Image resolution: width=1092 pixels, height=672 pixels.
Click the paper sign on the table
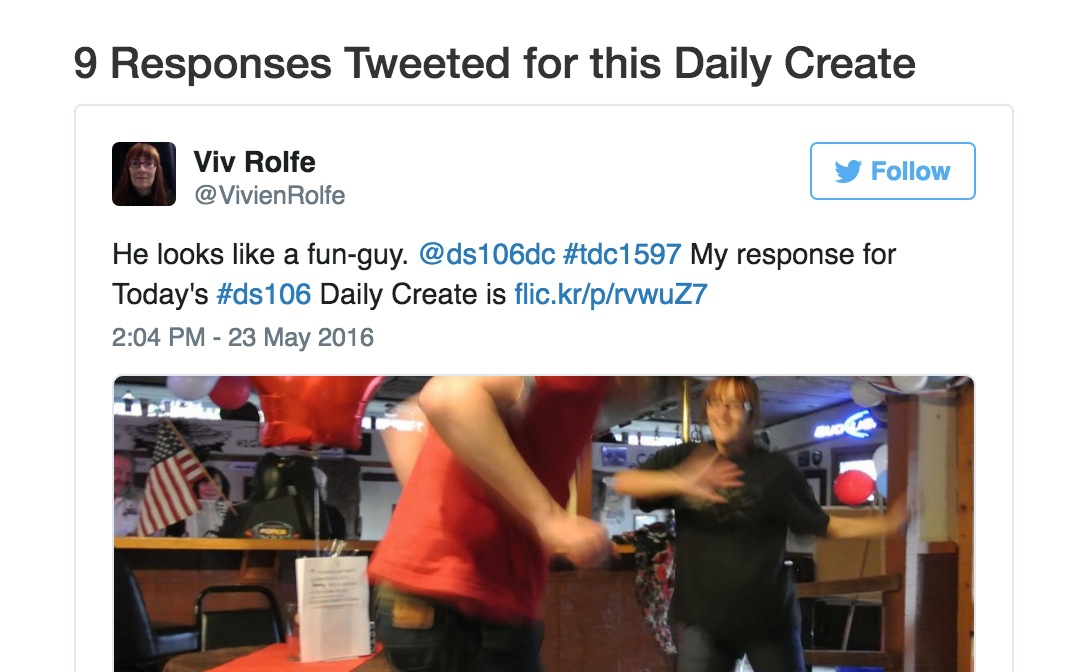point(332,604)
